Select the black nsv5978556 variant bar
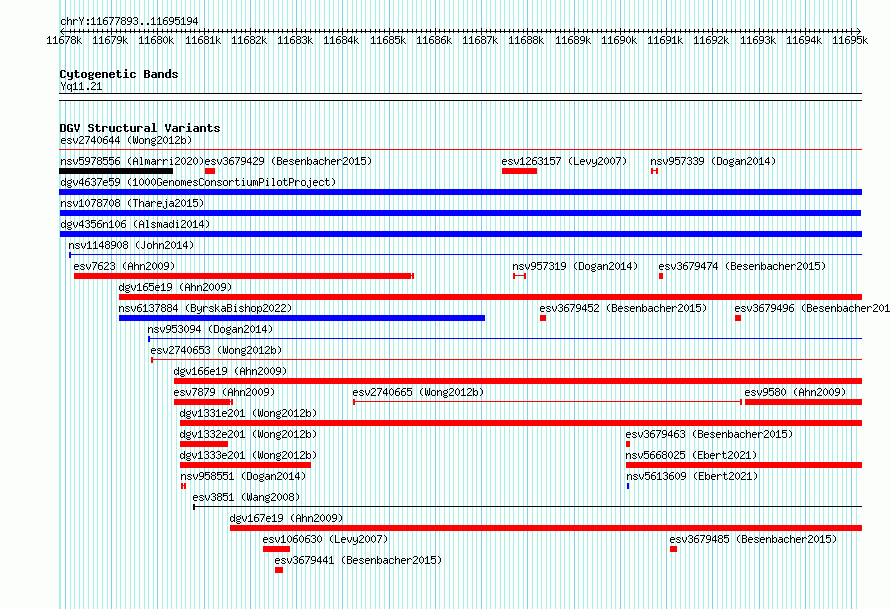The image size is (890, 609). [x=116, y=171]
